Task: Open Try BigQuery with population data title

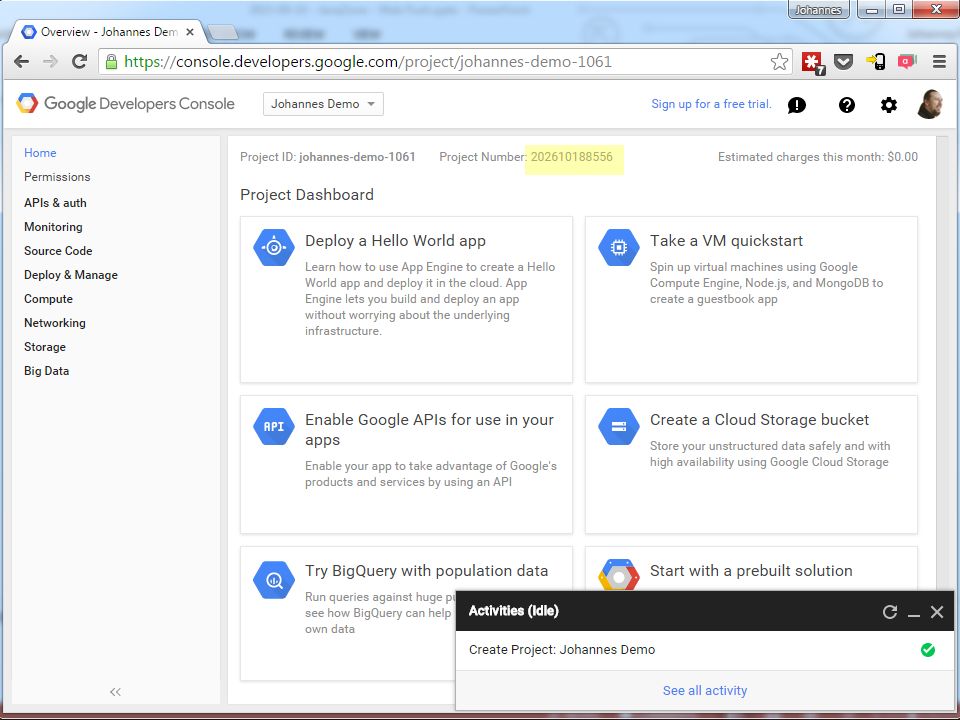Action: coord(426,571)
